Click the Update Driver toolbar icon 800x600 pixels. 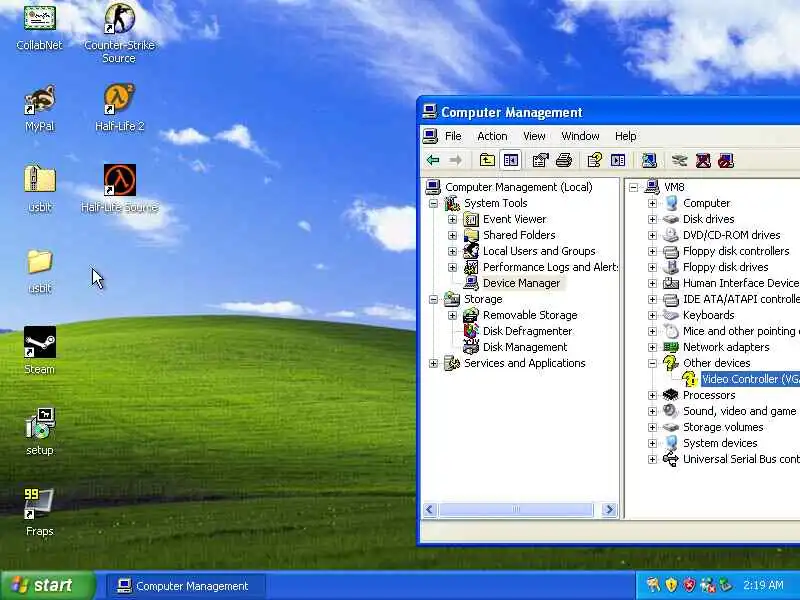coord(680,161)
